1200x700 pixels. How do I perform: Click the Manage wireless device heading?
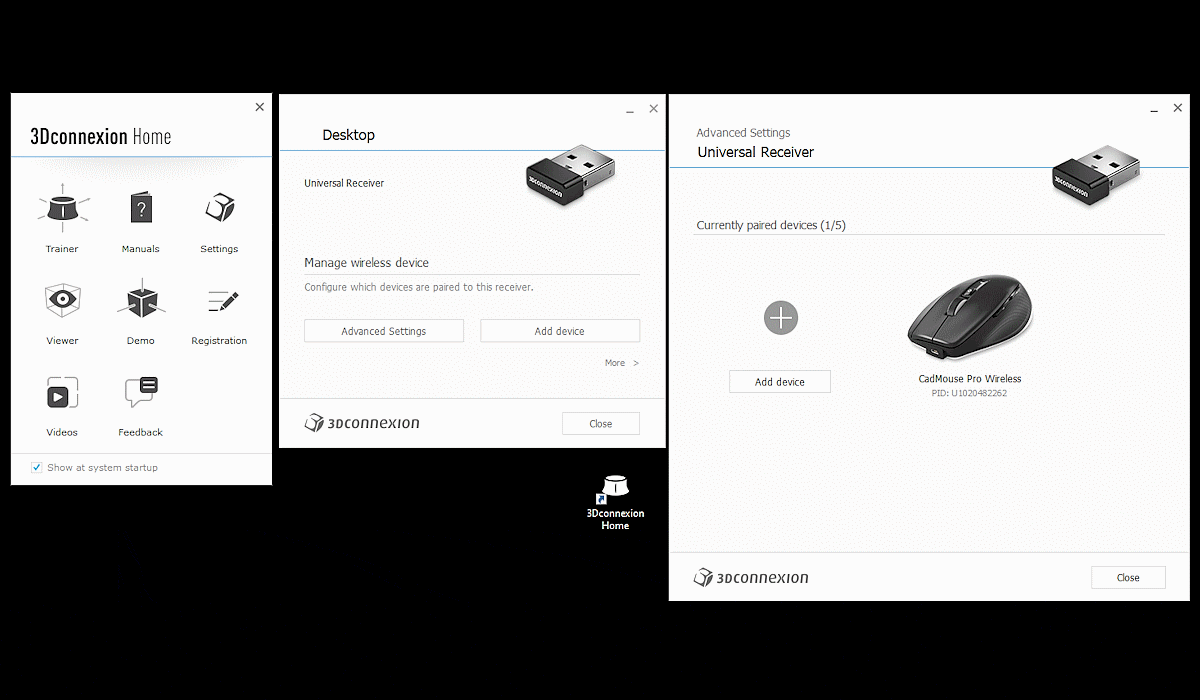(366, 263)
